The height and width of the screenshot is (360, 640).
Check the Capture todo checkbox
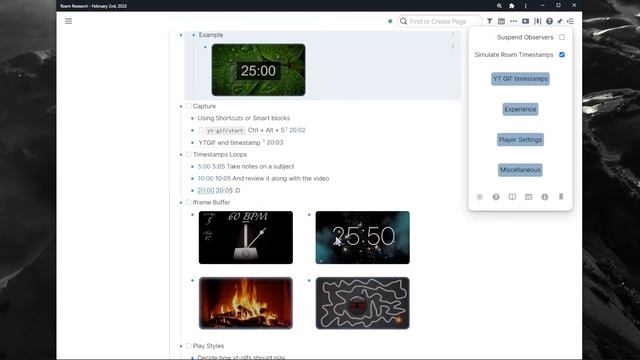point(189,106)
